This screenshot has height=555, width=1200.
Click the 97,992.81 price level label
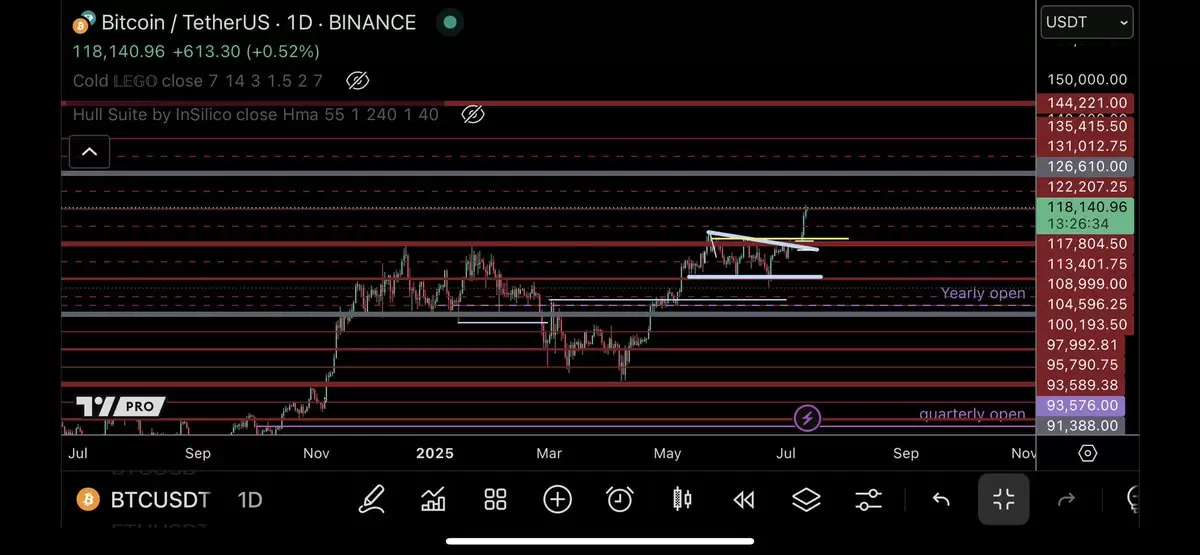1081,345
